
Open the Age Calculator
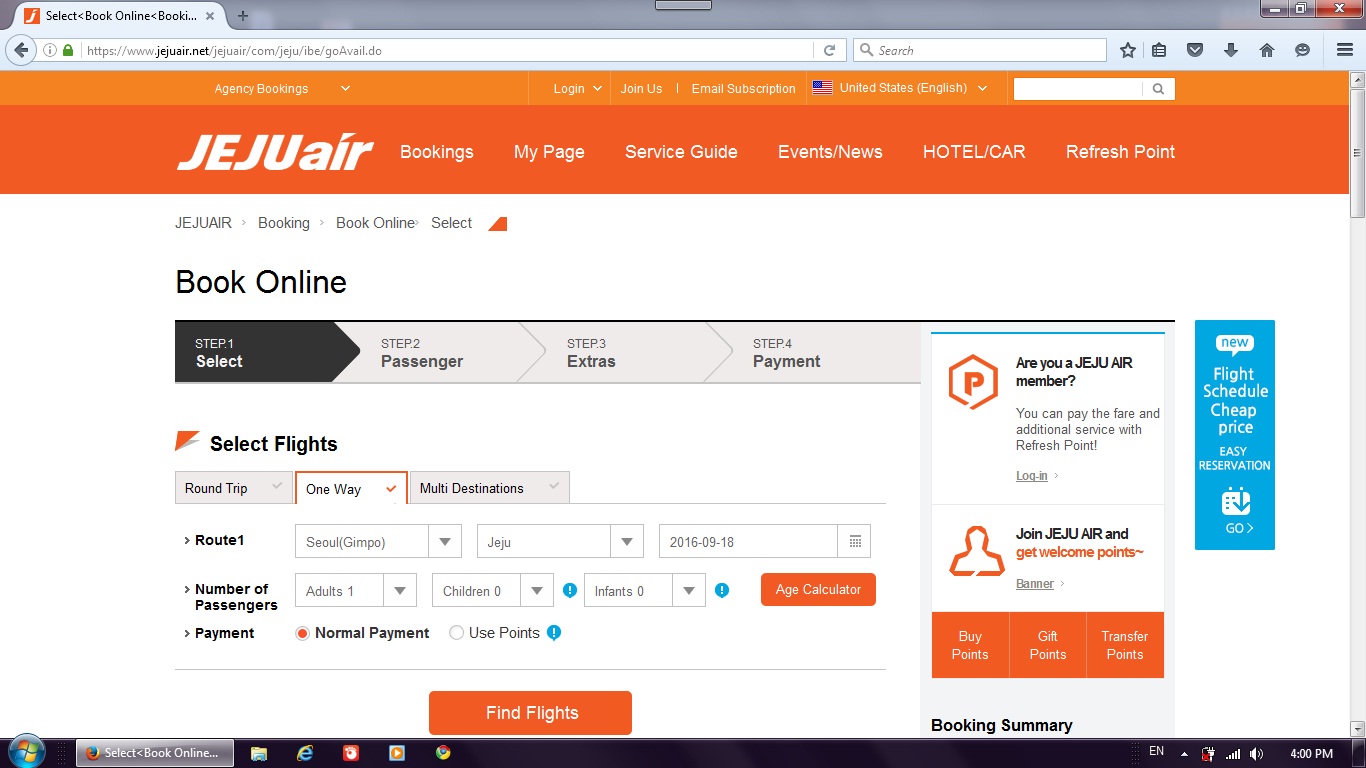[818, 589]
